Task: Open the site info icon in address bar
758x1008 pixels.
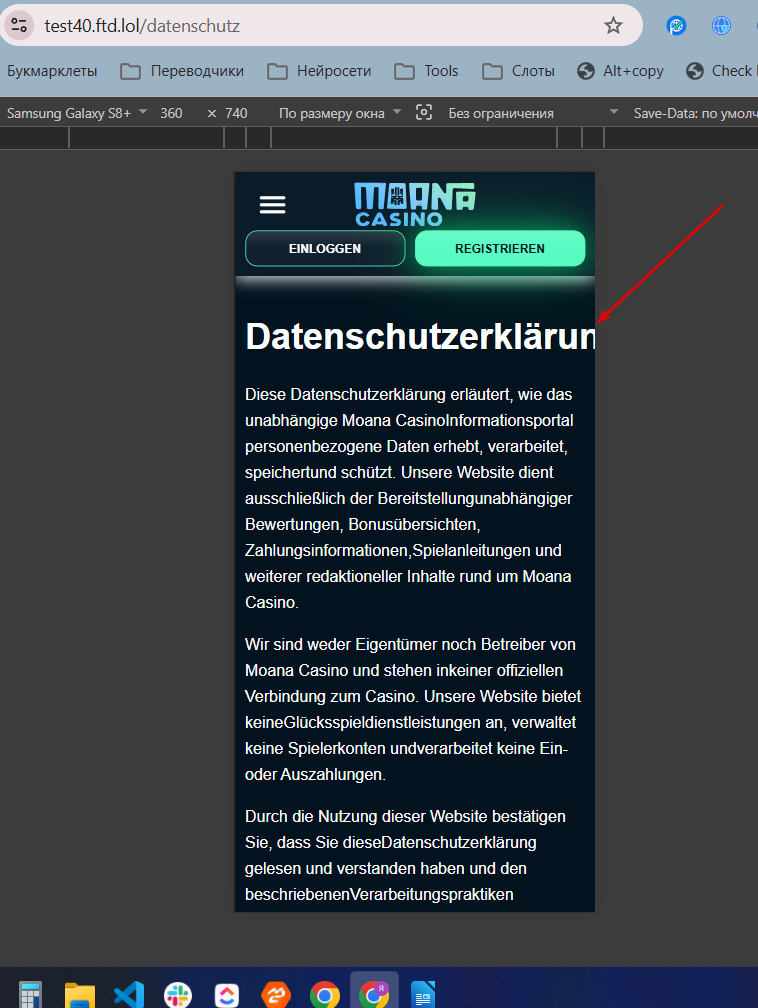Action: (19, 26)
